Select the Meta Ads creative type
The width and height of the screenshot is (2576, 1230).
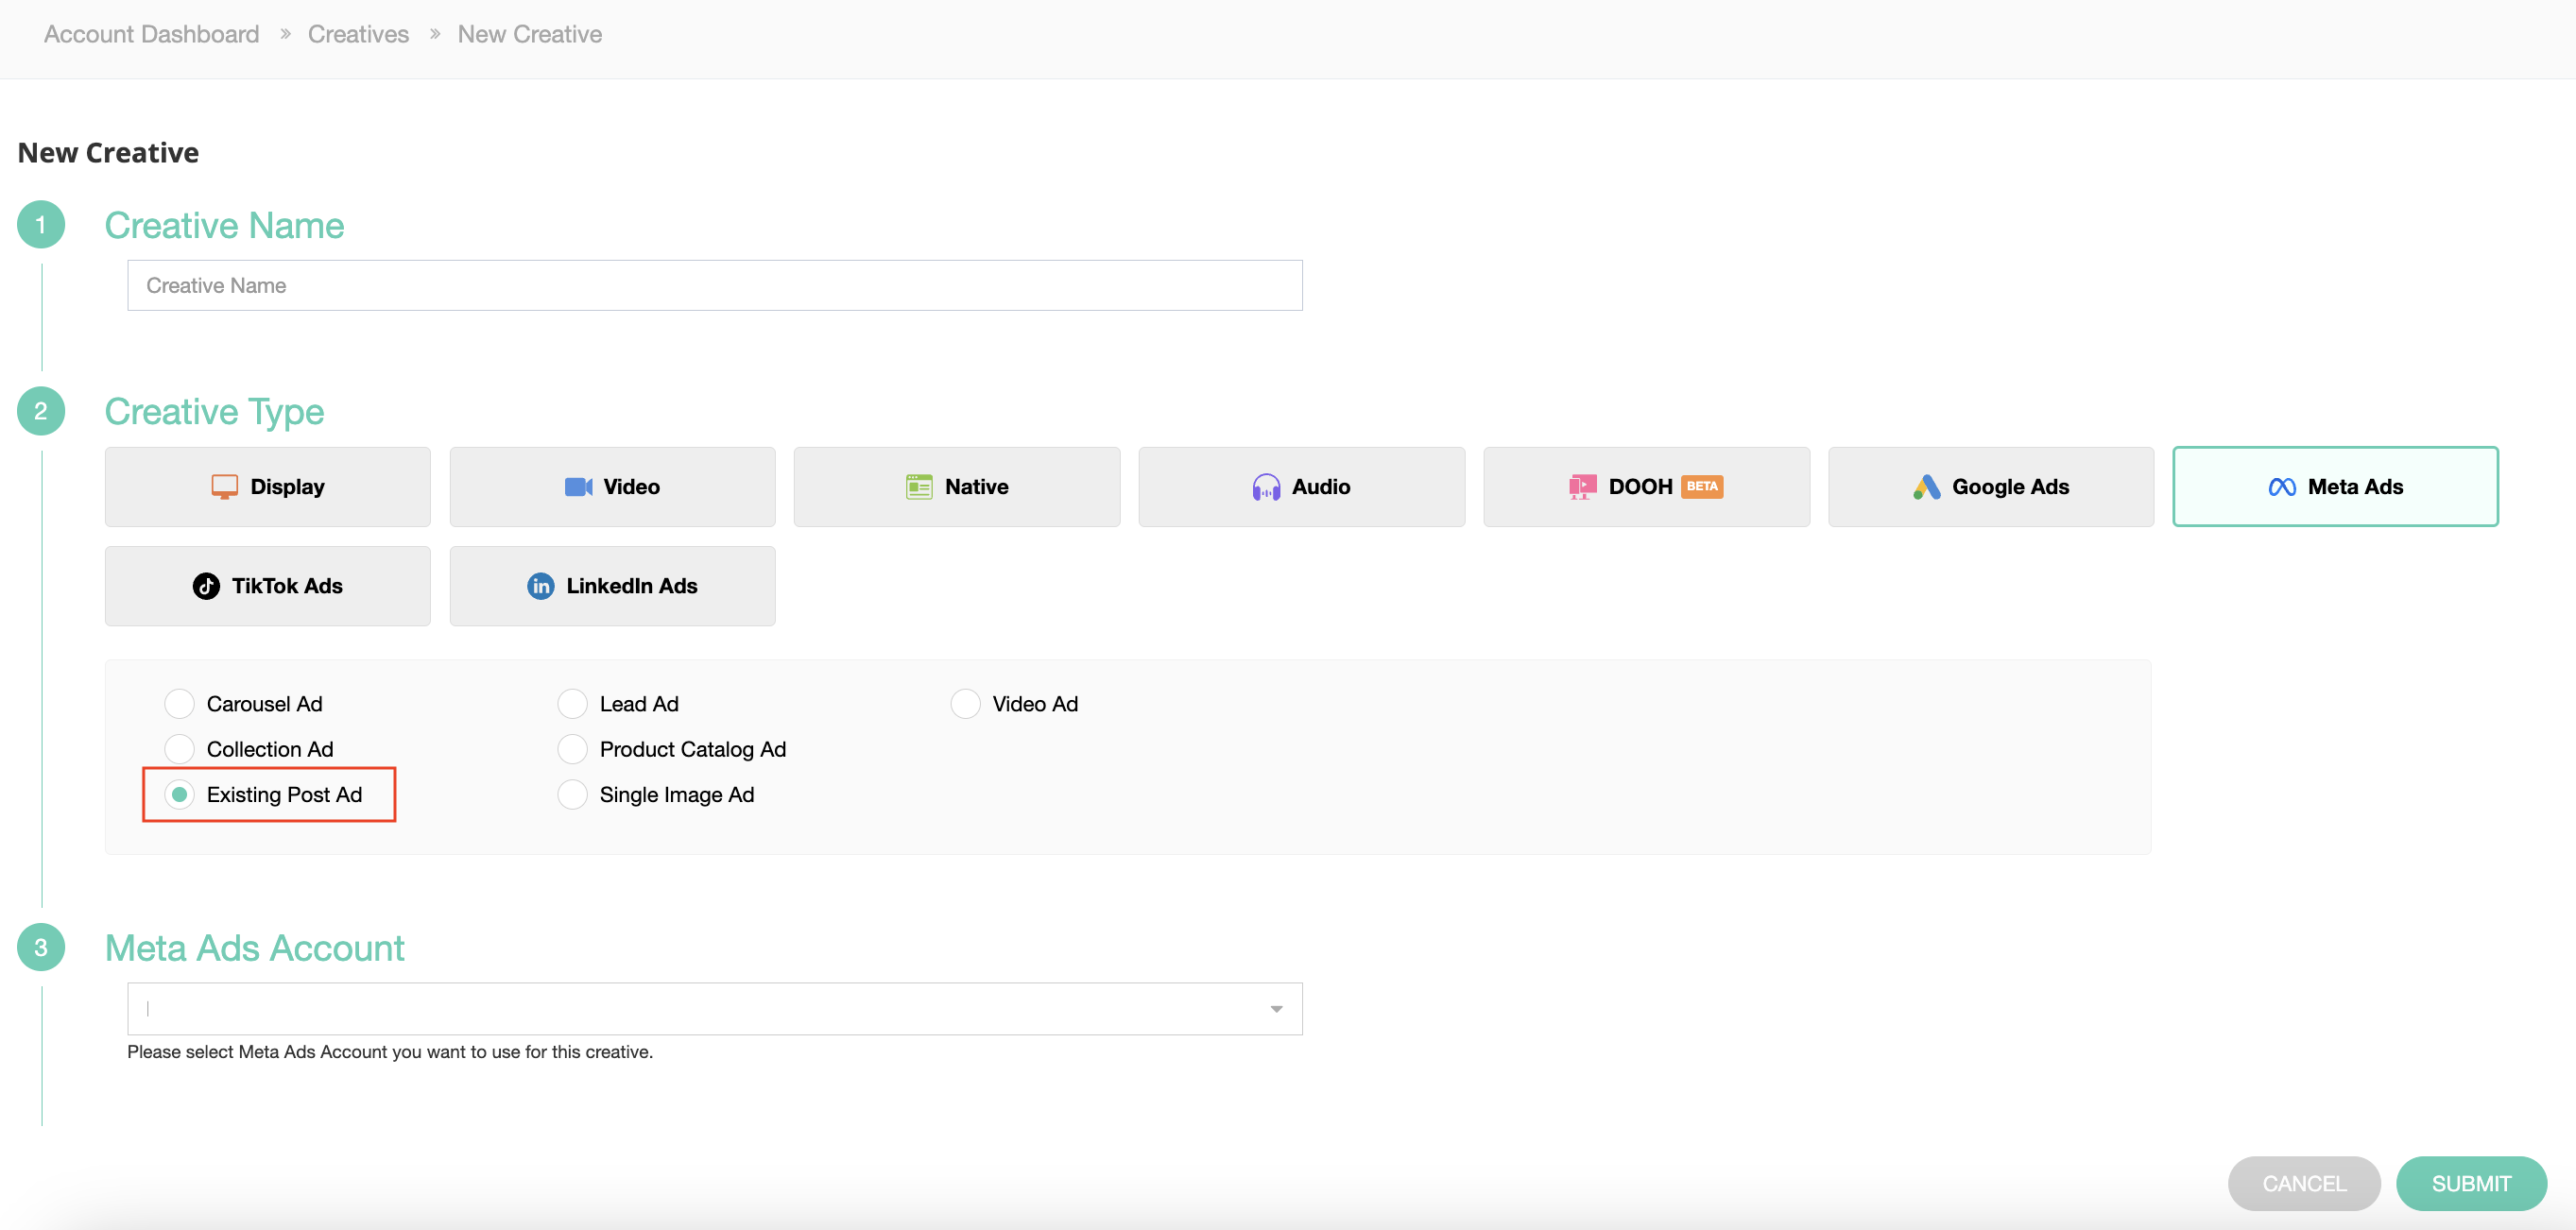coord(2334,487)
